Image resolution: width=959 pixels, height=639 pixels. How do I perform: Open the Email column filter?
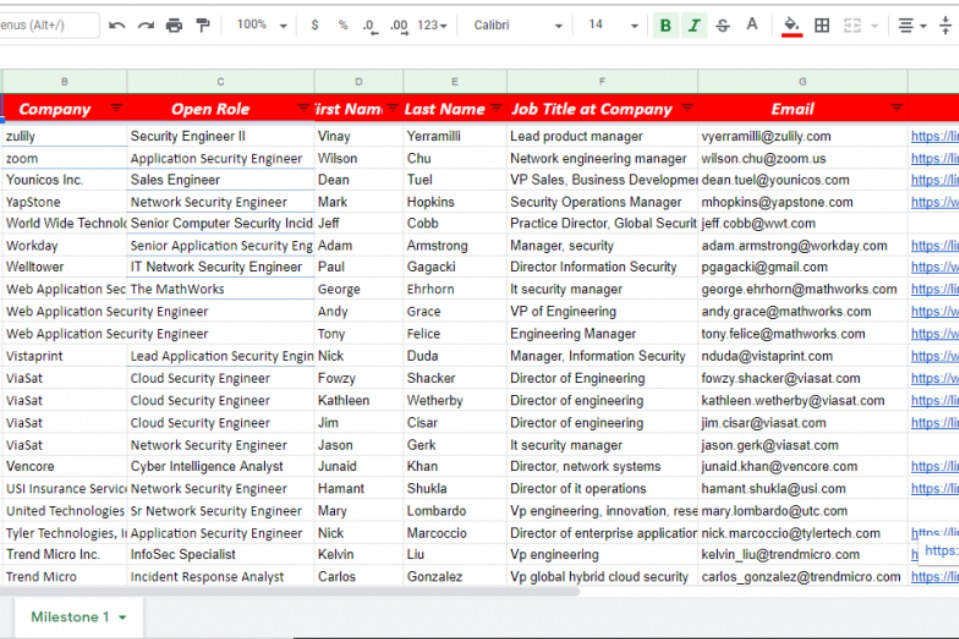pyautogui.click(x=897, y=108)
